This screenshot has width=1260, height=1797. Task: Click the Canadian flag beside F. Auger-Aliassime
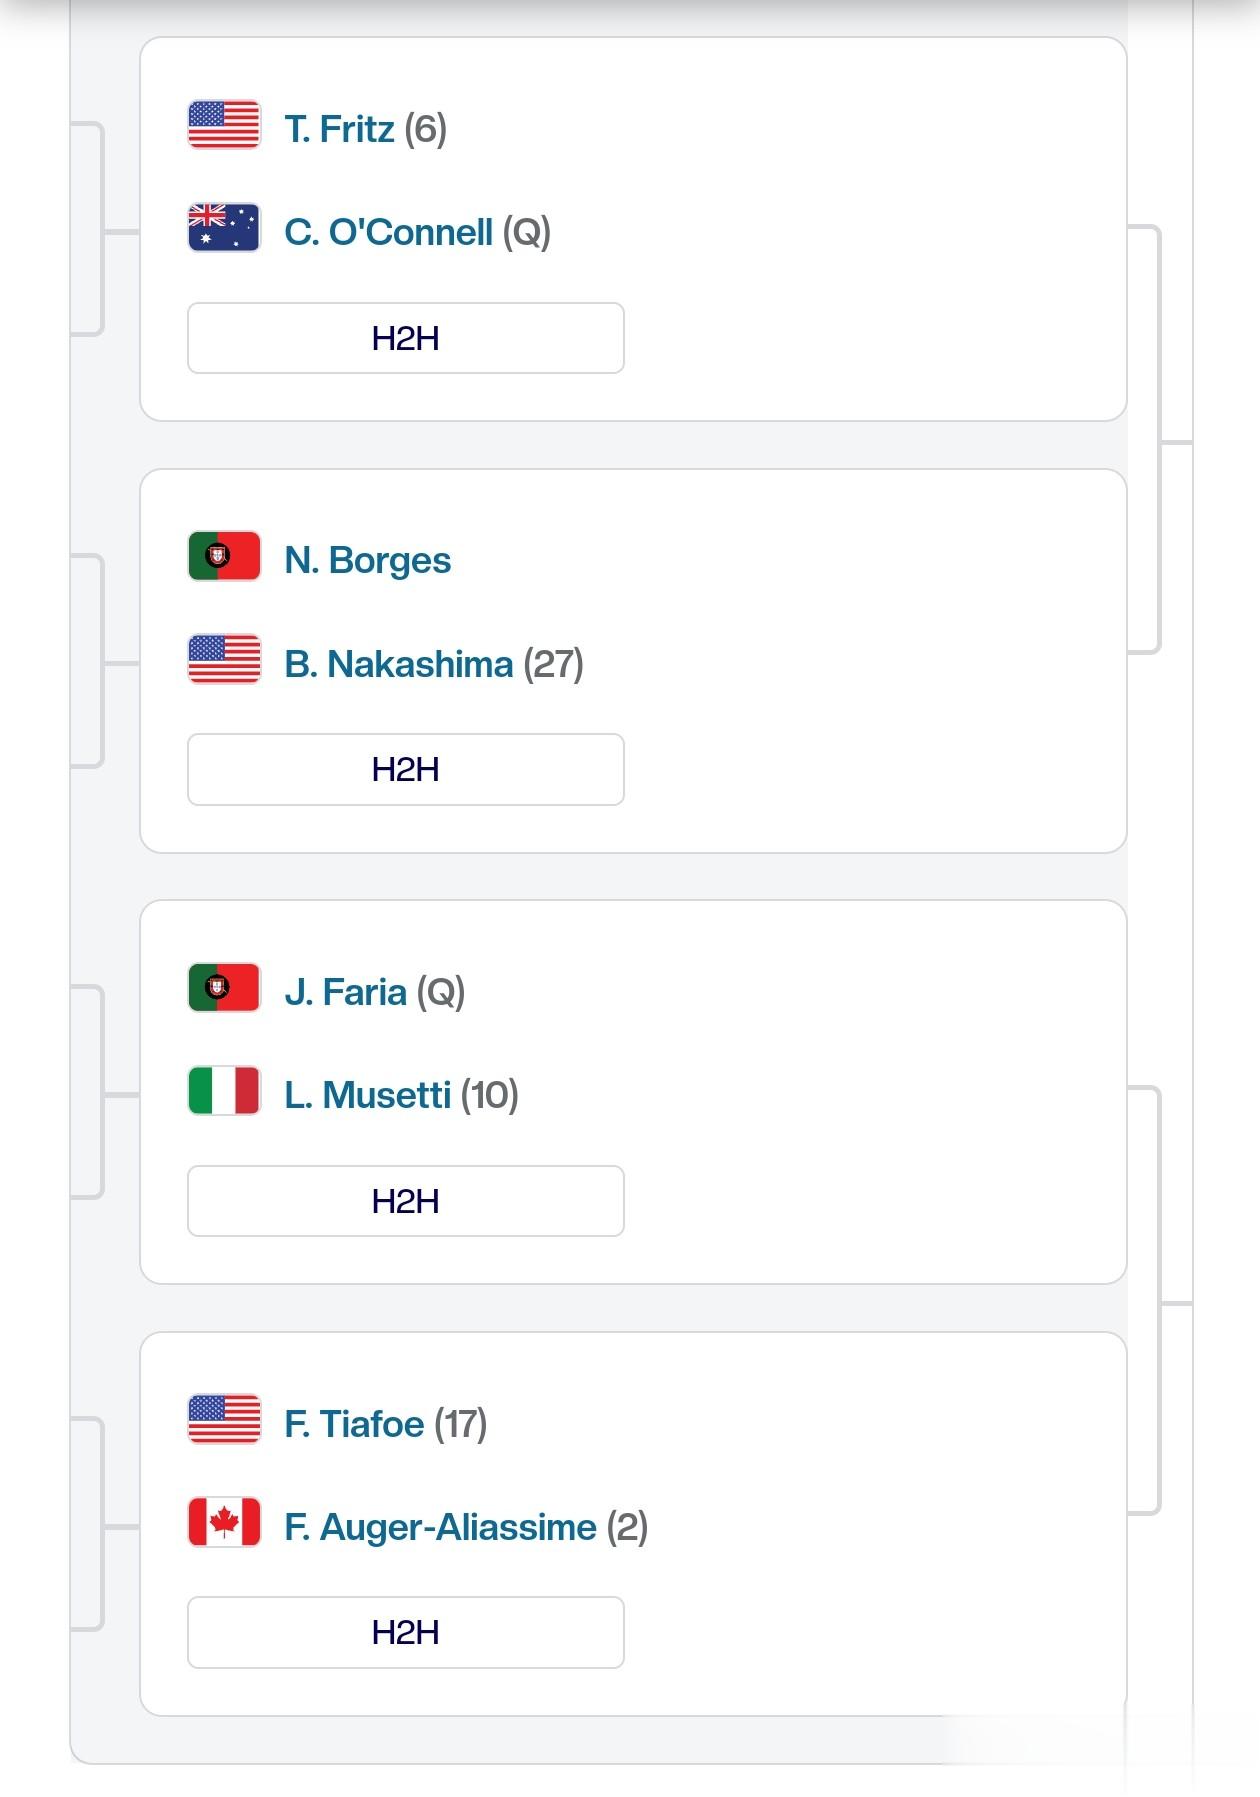pyautogui.click(x=224, y=1523)
